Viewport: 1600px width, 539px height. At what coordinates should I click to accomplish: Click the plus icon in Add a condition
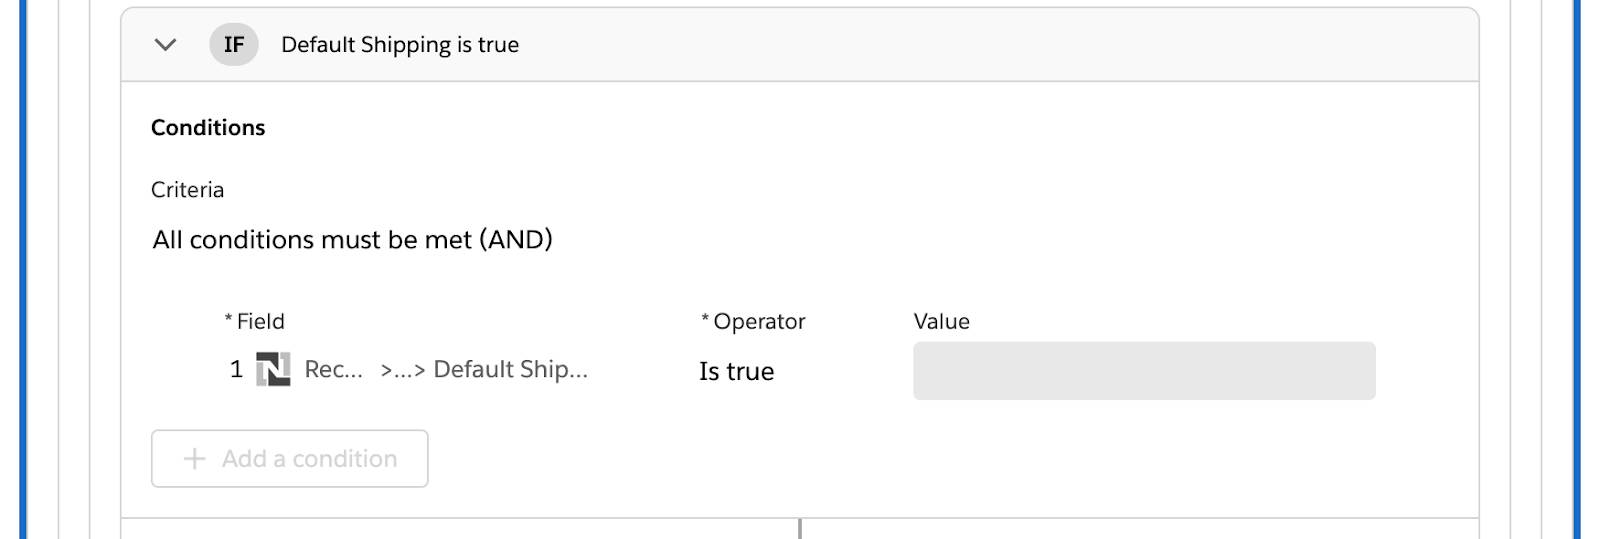coord(195,459)
